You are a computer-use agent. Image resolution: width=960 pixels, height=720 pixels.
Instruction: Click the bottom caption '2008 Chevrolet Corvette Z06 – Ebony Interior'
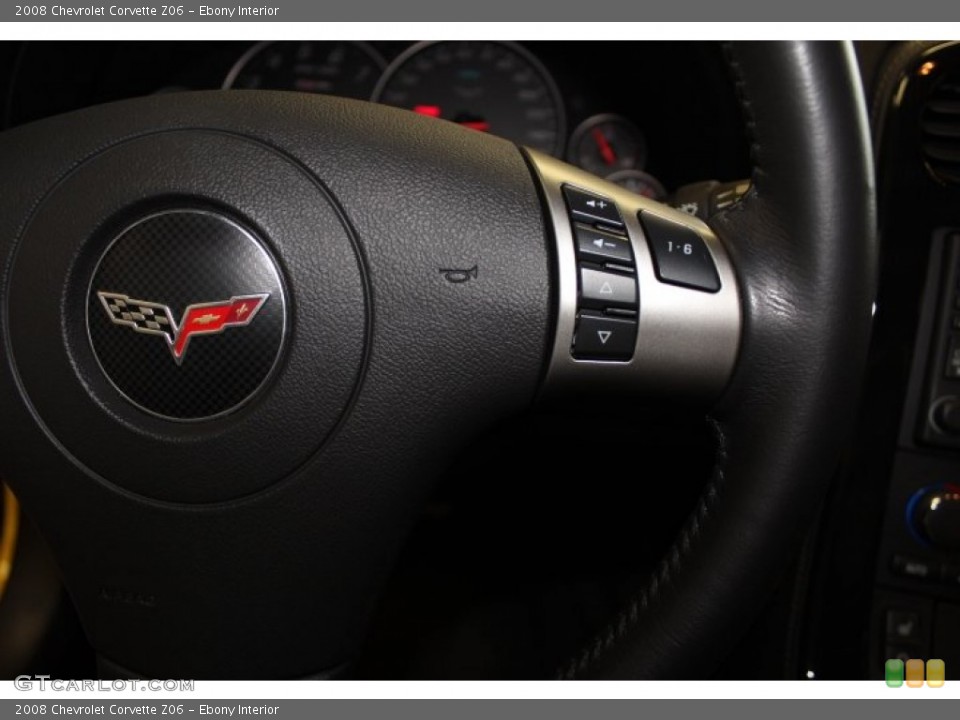tap(147, 710)
